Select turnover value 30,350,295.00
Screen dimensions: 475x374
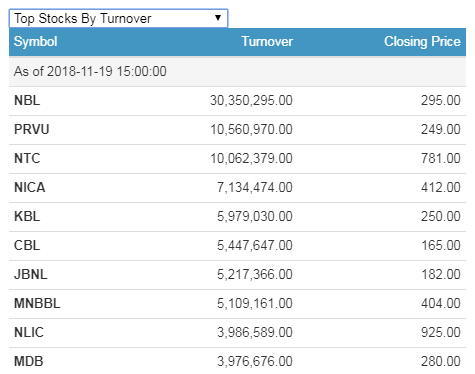tap(251, 100)
